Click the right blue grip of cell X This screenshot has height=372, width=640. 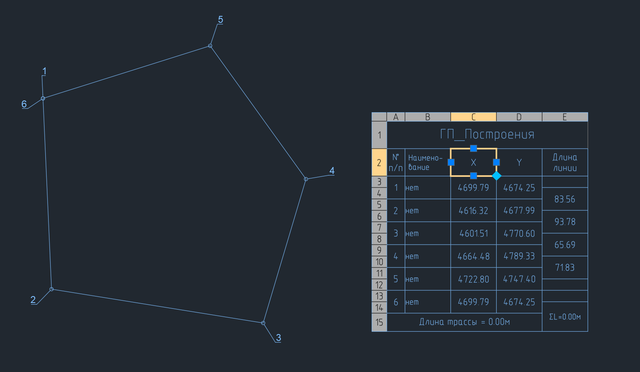pos(496,163)
